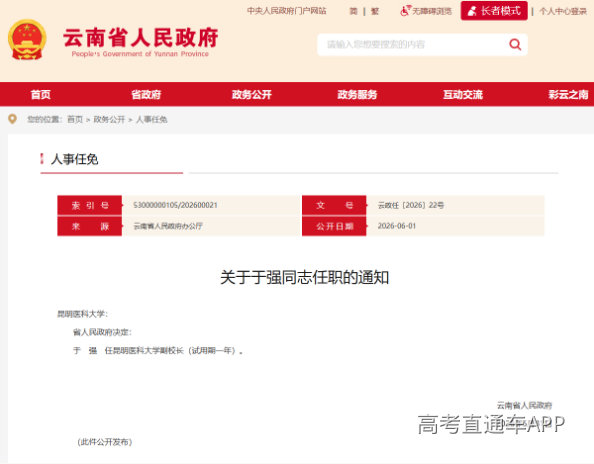
Task: Open 个人中心登录 login link
Action: point(563,11)
